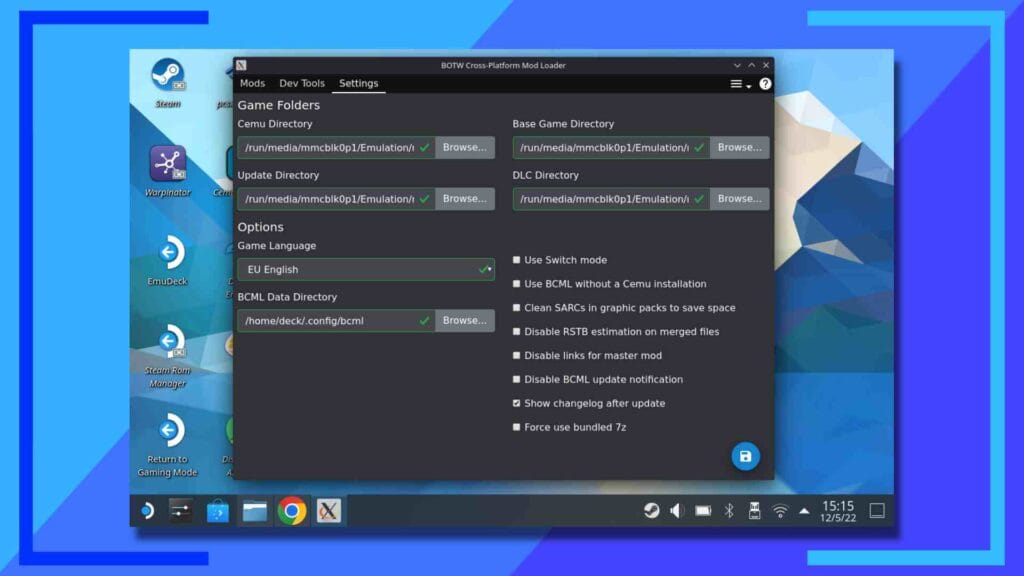Click the system settings sliders taskbar icon
The image size is (1024, 576).
180,511
